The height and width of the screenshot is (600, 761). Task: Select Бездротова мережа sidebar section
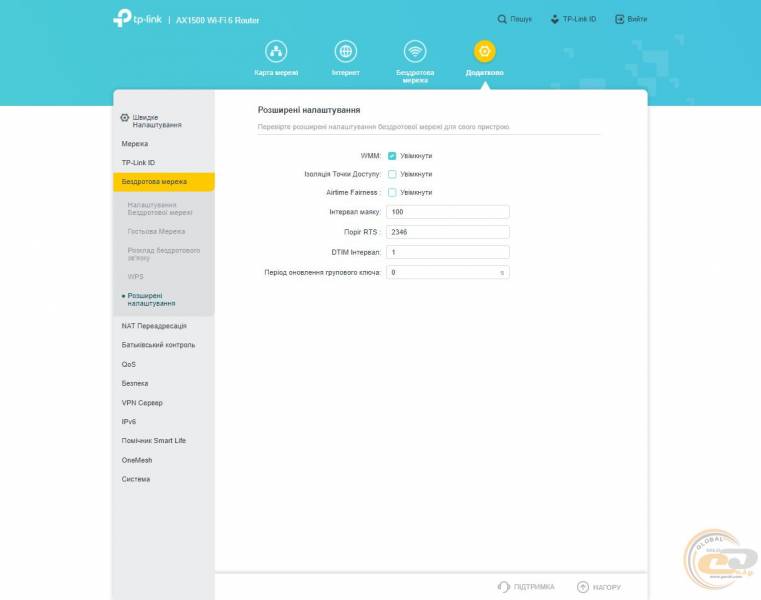pyautogui.click(x=164, y=182)
